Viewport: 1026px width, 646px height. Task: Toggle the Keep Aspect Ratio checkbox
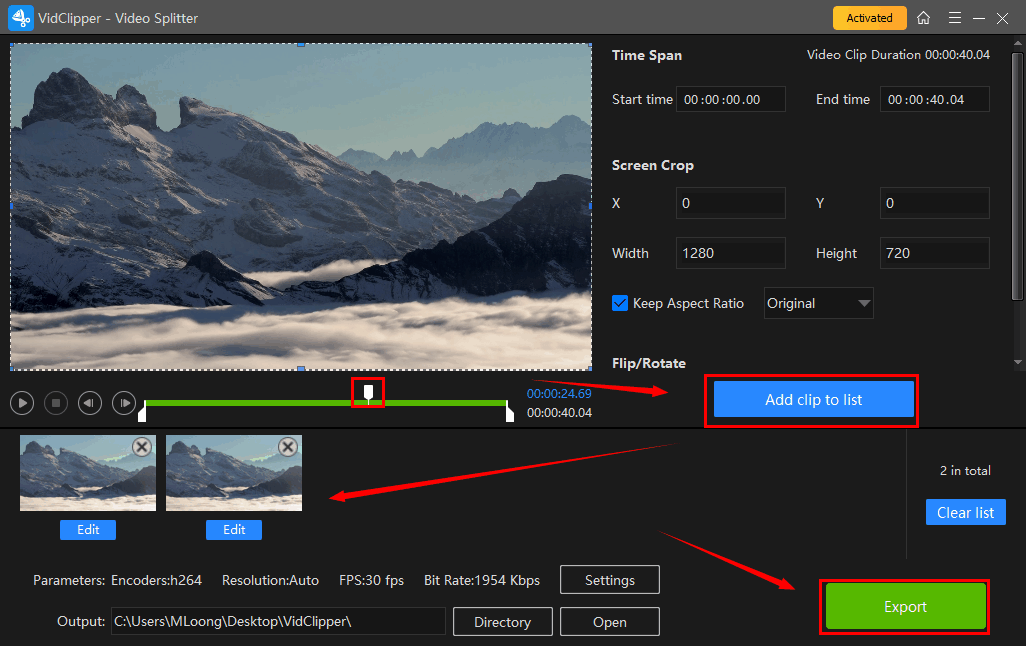(x=620, y=303)
